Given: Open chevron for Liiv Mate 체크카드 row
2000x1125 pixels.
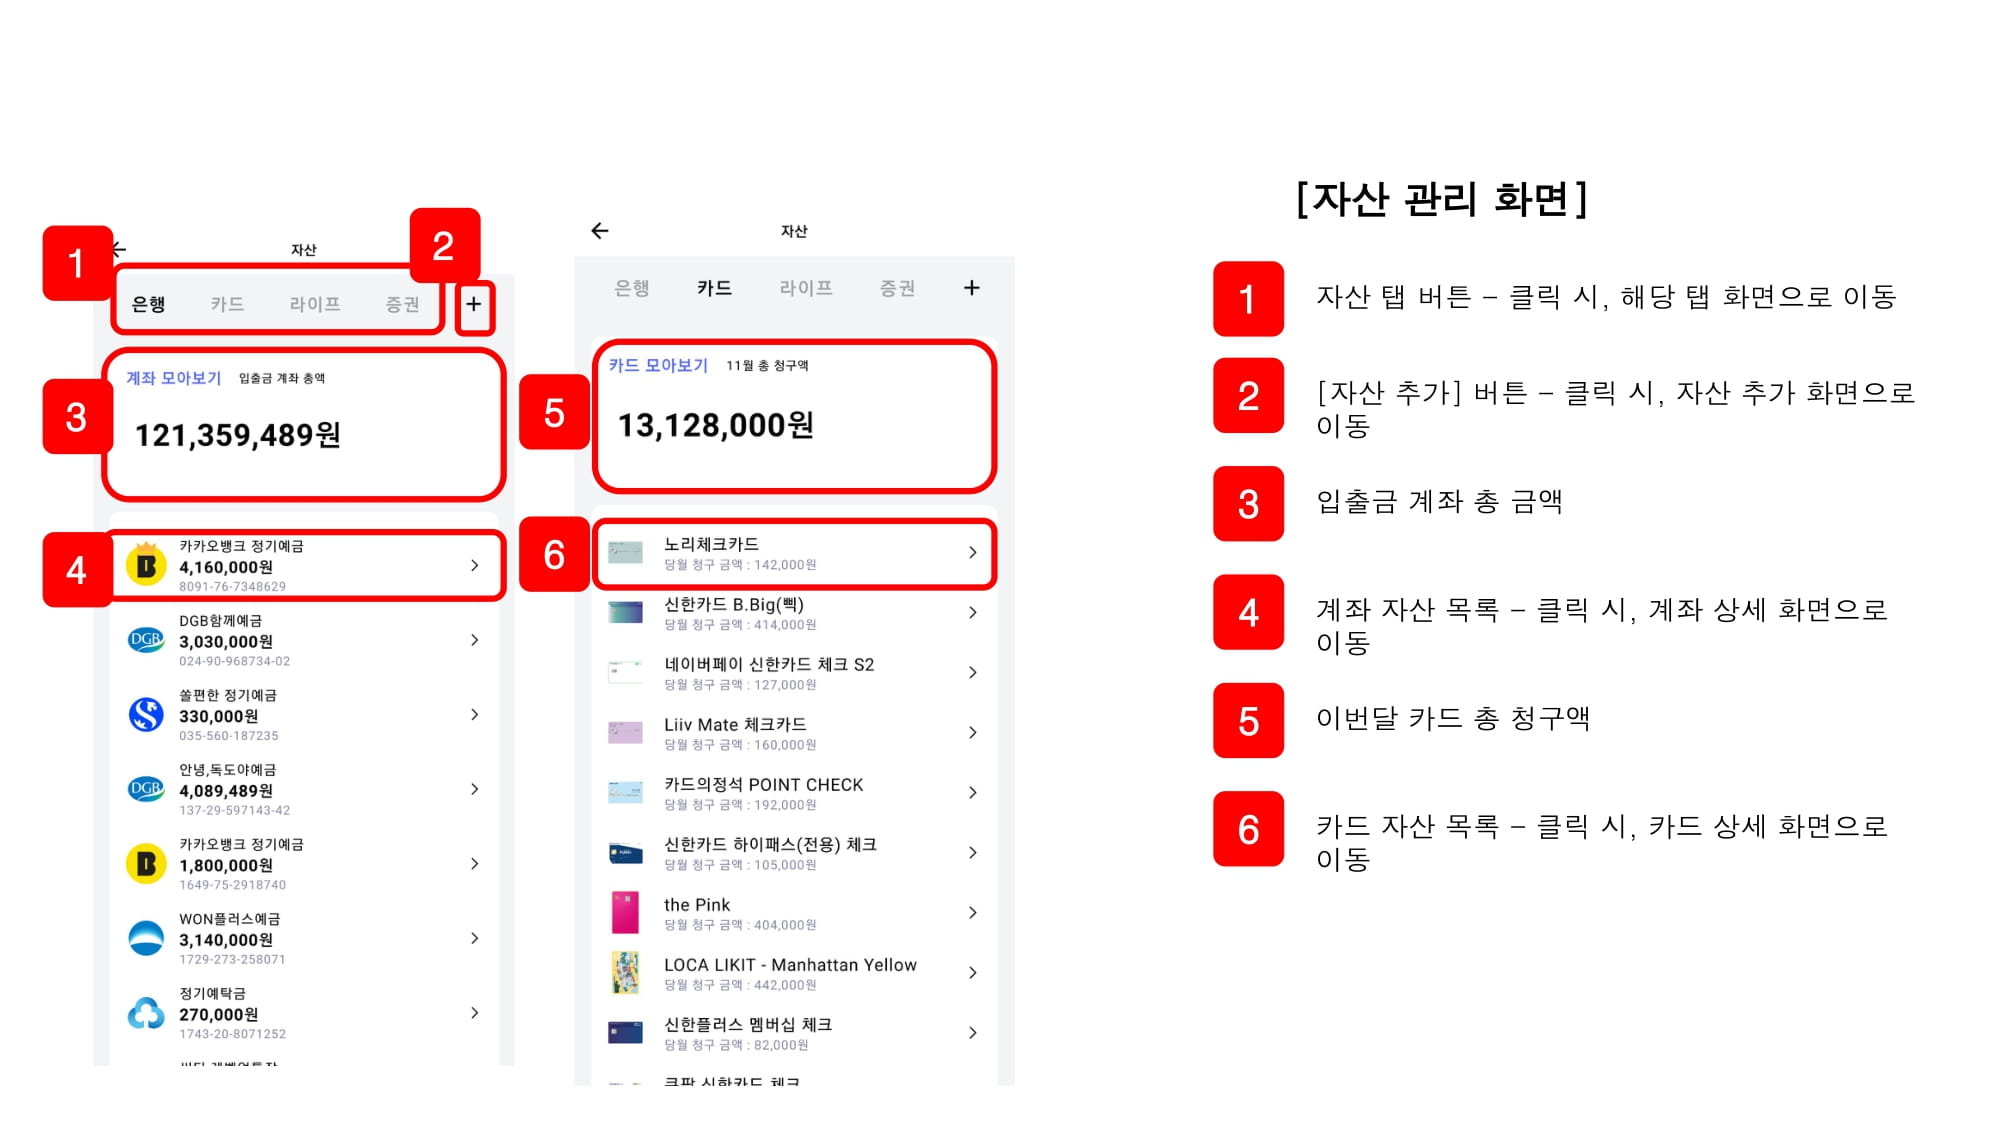Looking at the screenshot, I should 972,732.
